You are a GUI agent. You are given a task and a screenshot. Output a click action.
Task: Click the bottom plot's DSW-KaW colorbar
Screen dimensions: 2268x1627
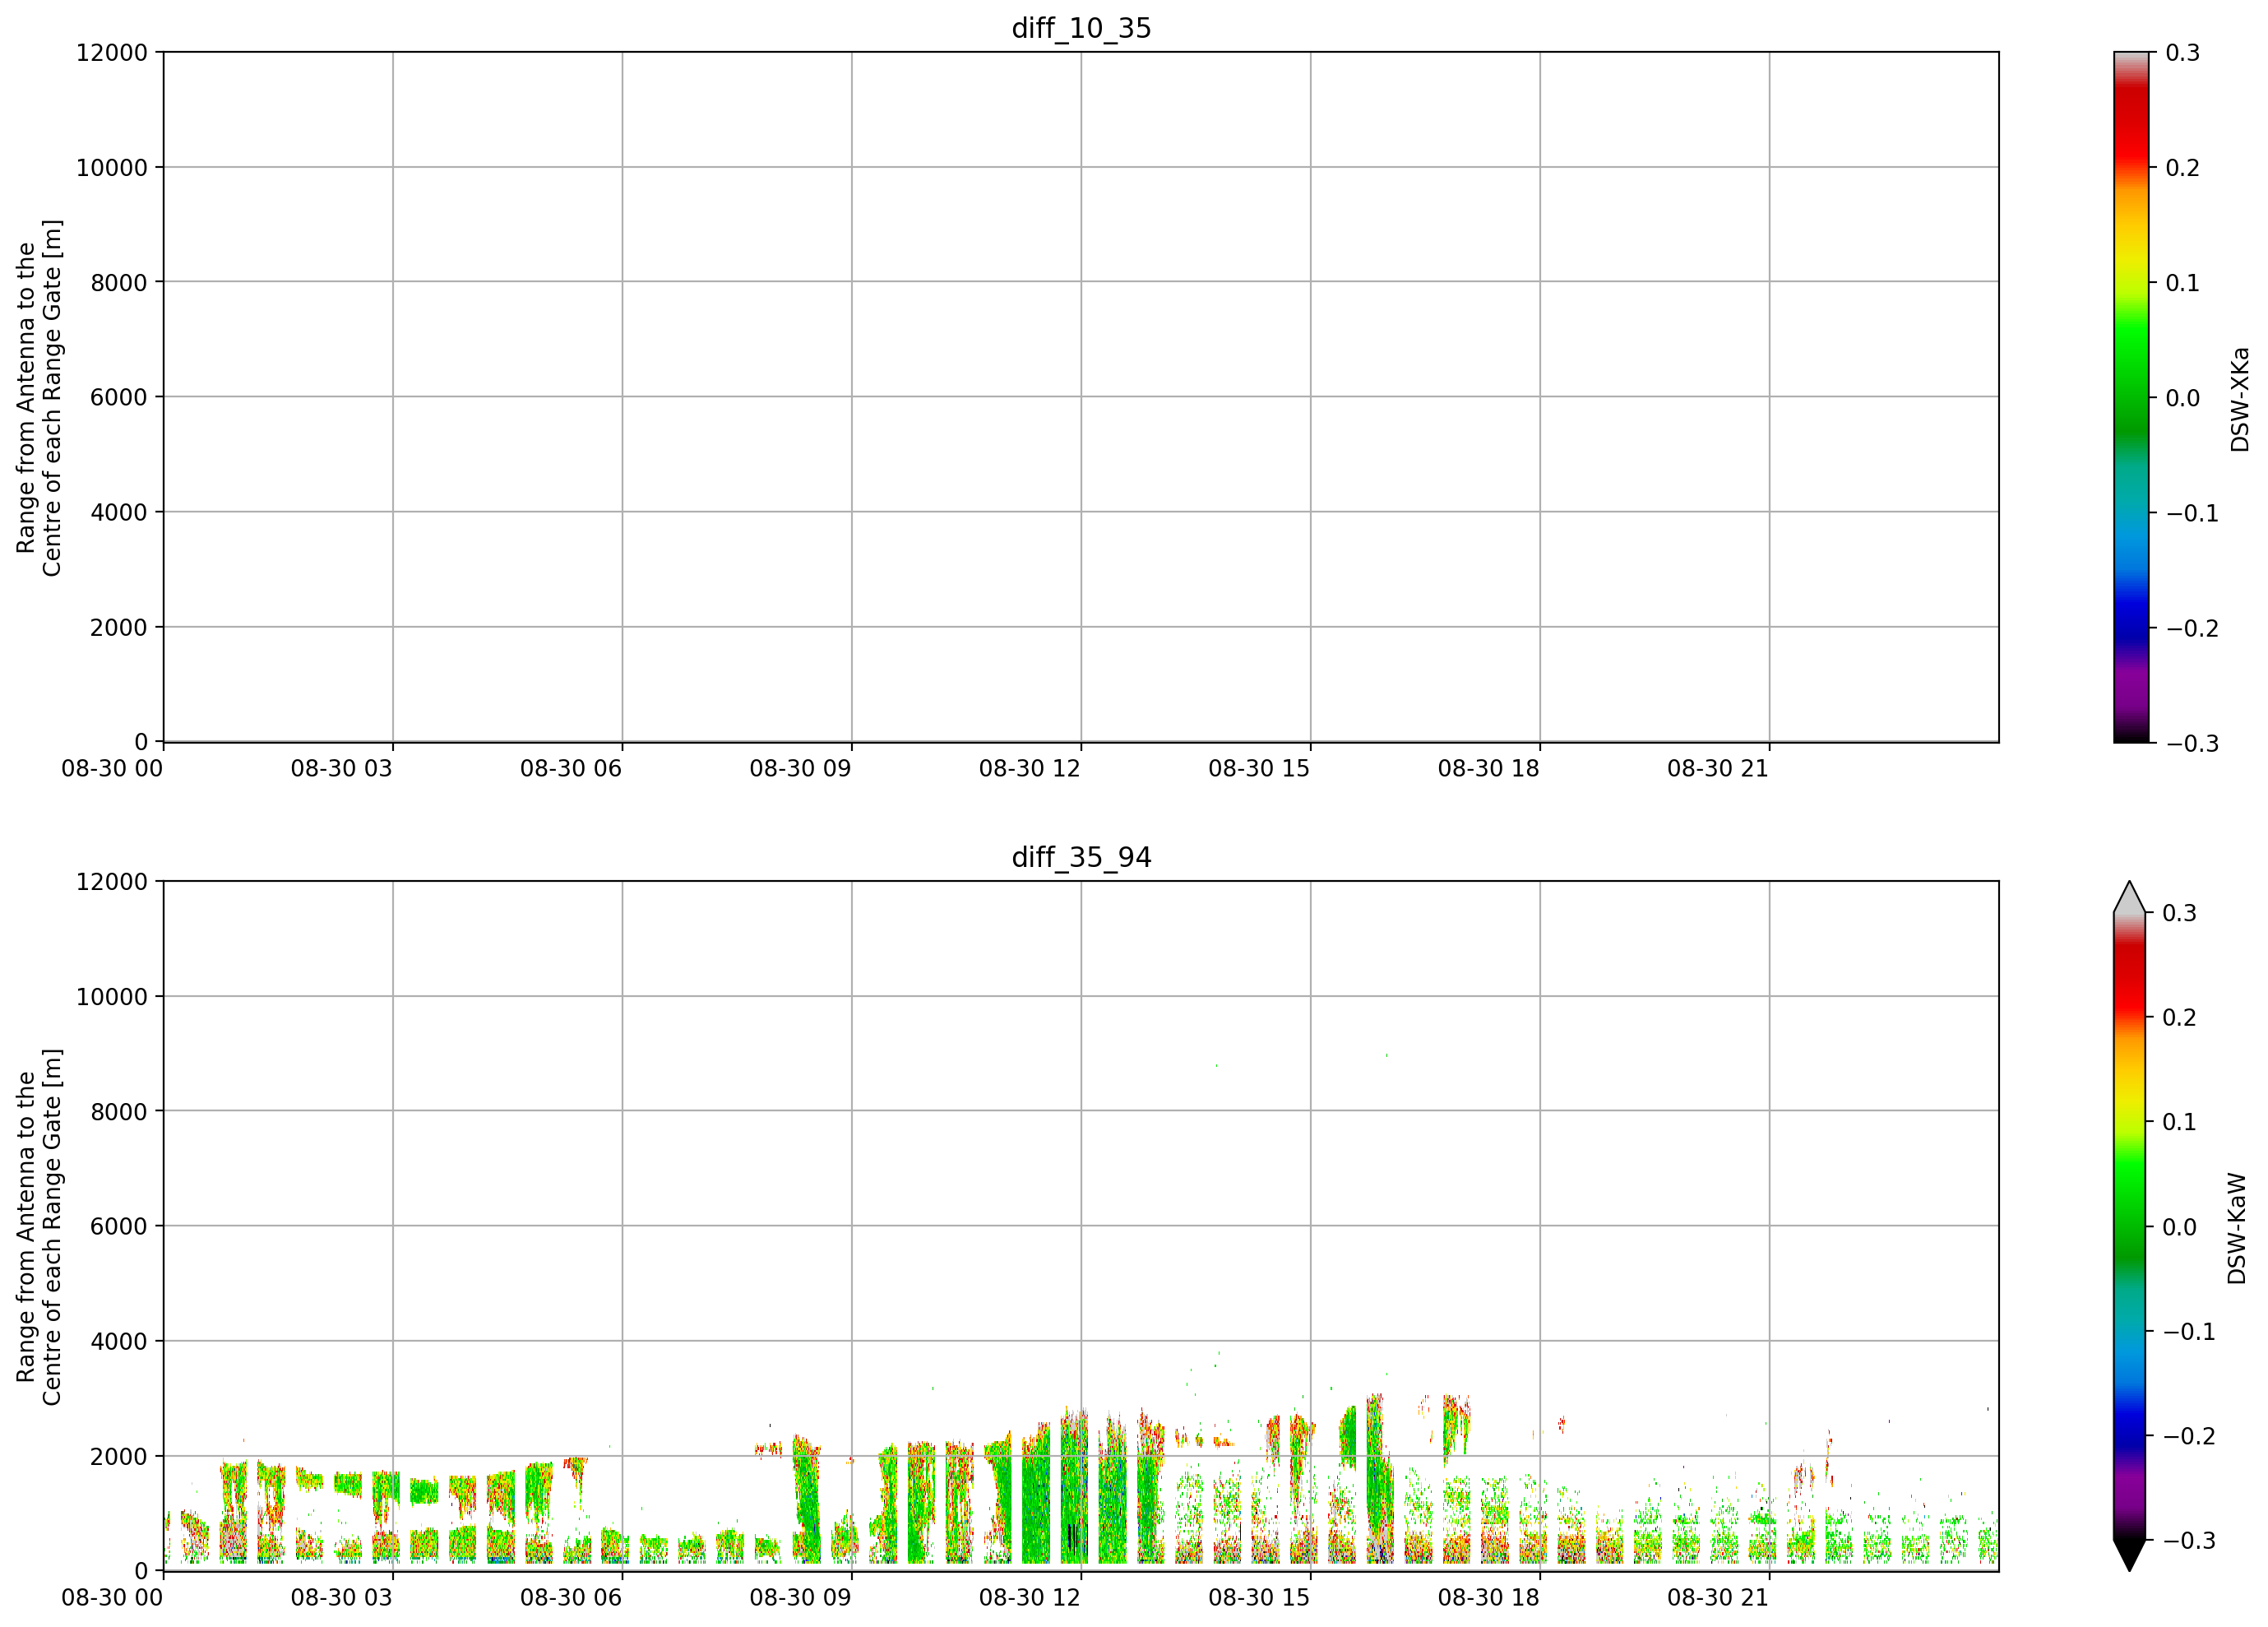tap(2130, 1226)
